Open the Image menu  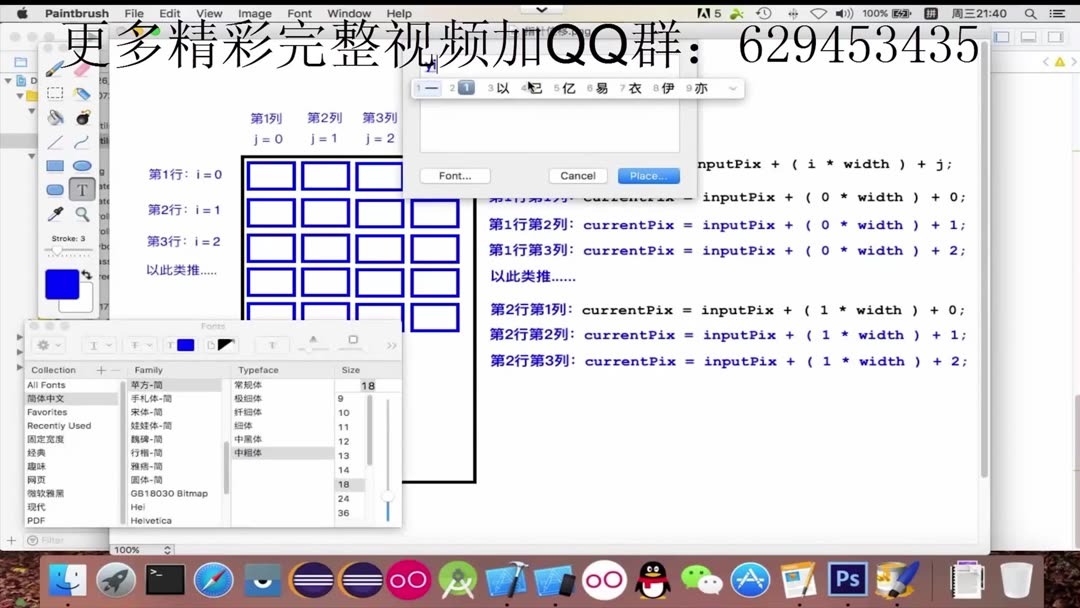255,13
